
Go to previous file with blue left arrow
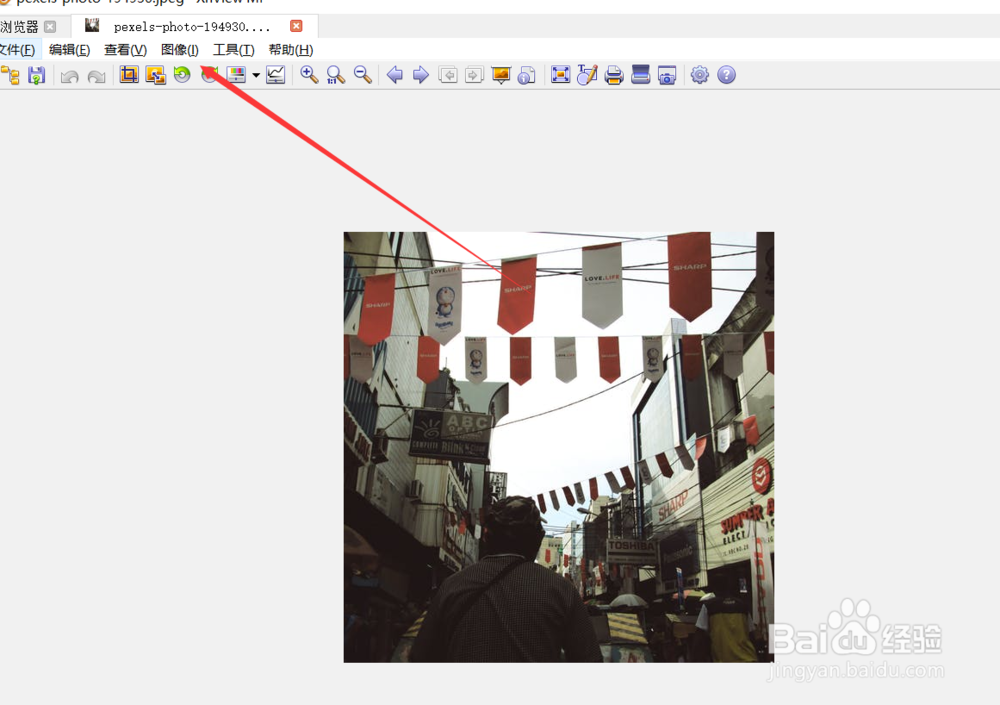395,75
